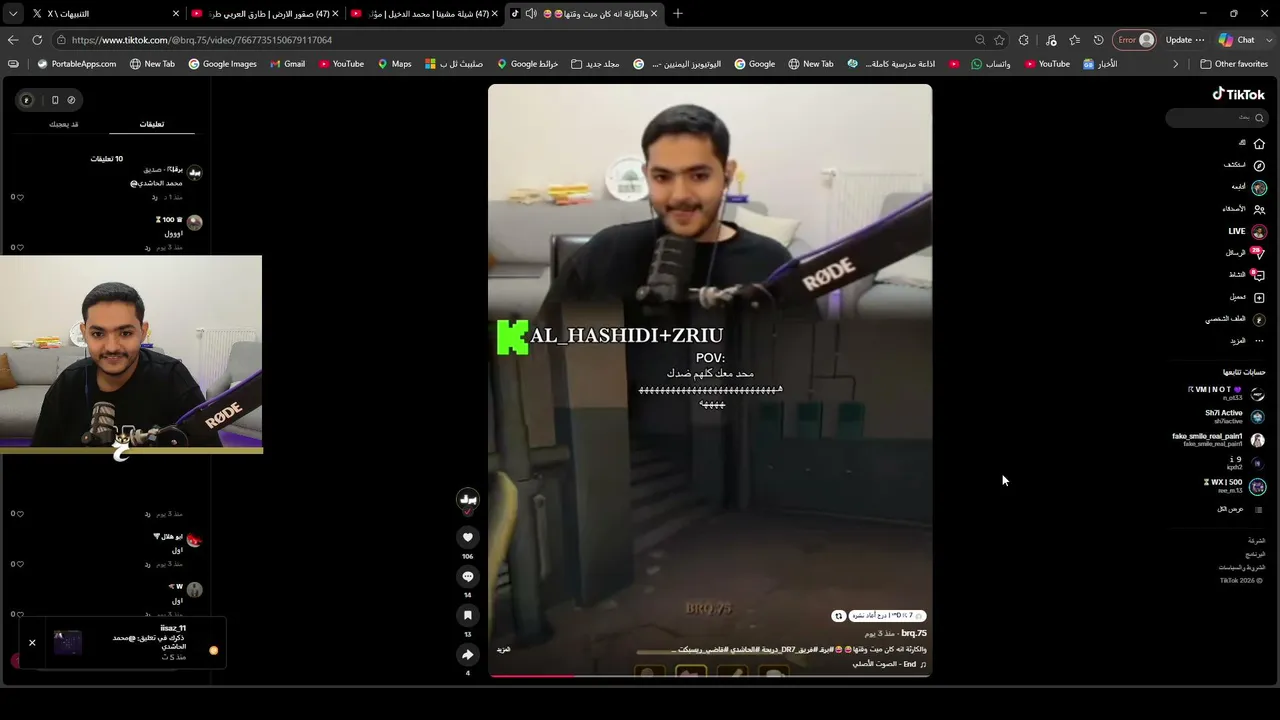Switch to the شيلة مشينا YouTube tab
Viewport: 1280px width, 720px height.
point(424,14)
